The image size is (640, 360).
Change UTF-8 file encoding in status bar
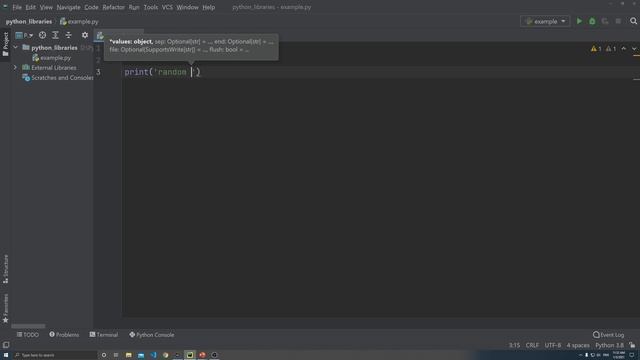(553, 345)
